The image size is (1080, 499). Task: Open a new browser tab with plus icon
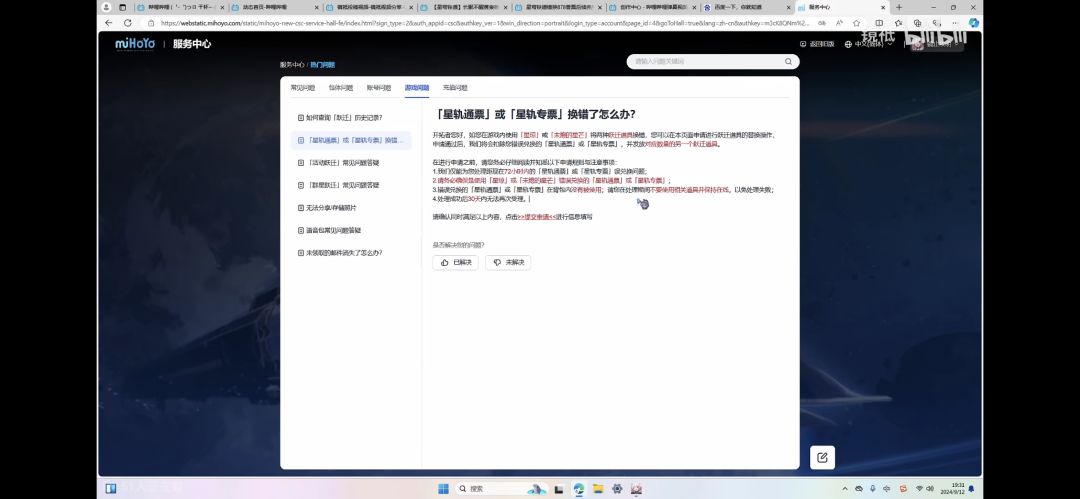pyautogui.click(x=899, y=8)
